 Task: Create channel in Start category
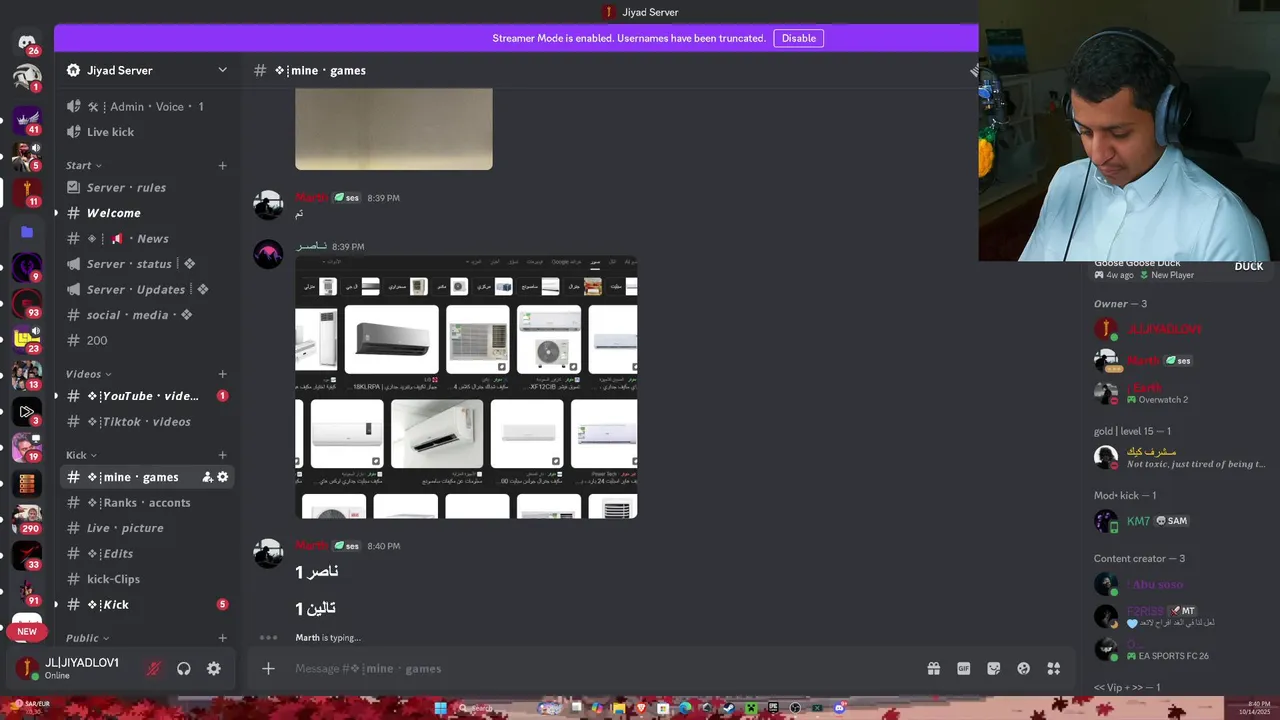tap(222, 165)
